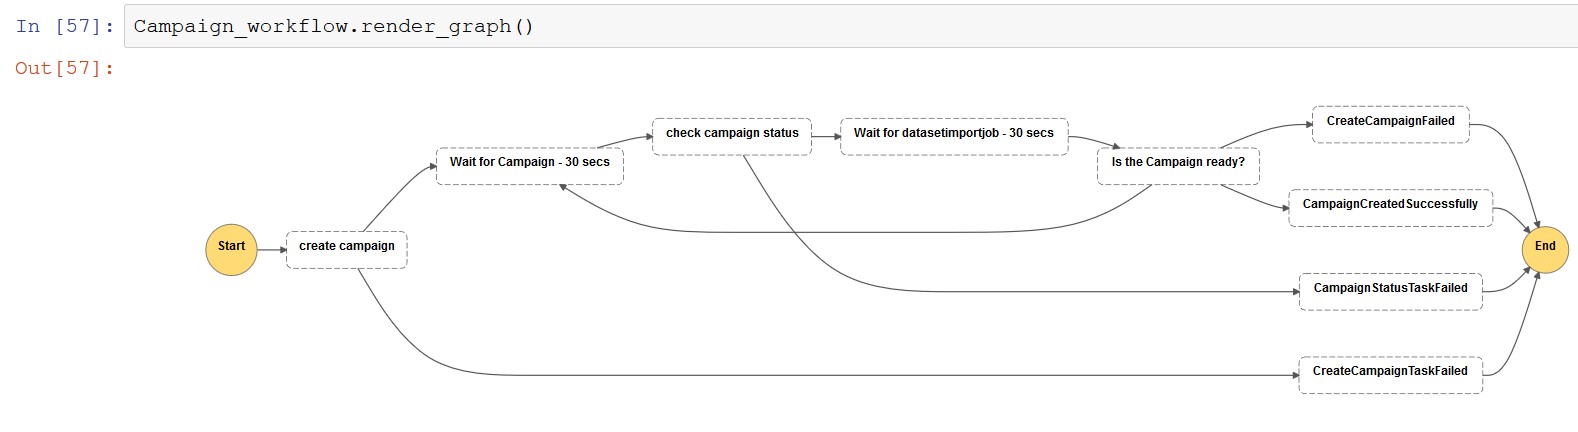The image size is (1578, 432).
Task: Click the In [57] cell prompt
Action: (65, 26)
